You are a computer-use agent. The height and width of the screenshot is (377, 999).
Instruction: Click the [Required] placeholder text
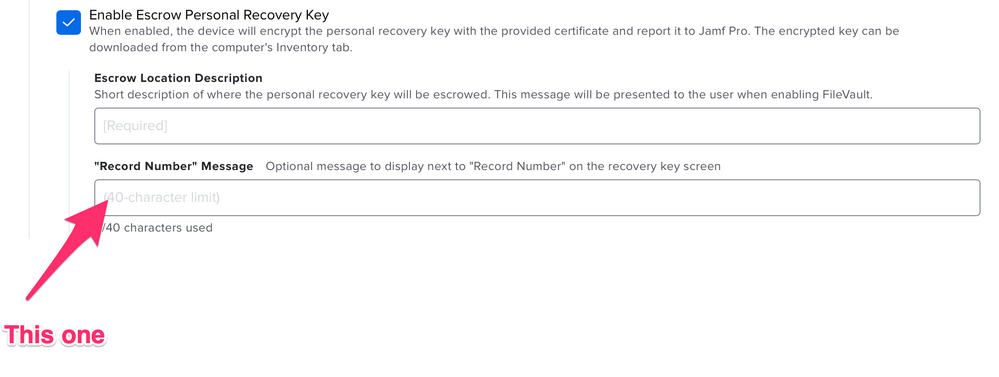(x=135, y=126)
